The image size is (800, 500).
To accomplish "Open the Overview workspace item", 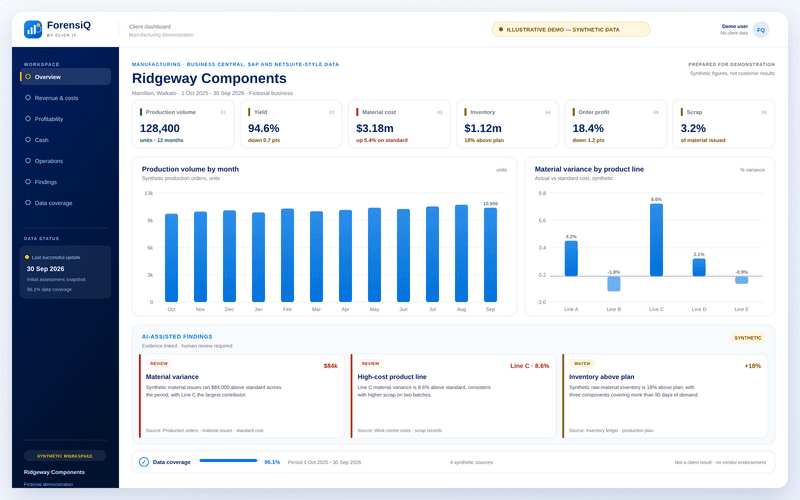I will tap(65, 77).
